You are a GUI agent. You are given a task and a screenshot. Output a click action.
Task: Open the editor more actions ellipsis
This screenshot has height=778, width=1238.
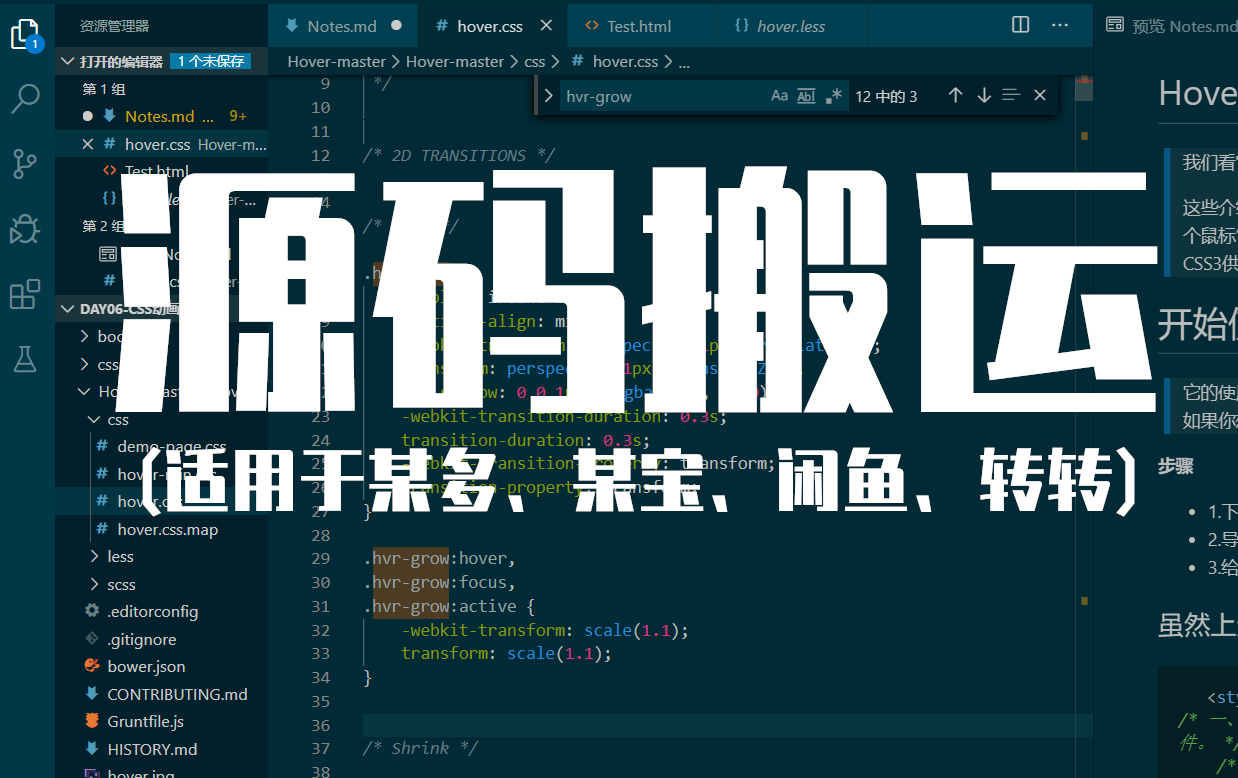coord(1060,25)
